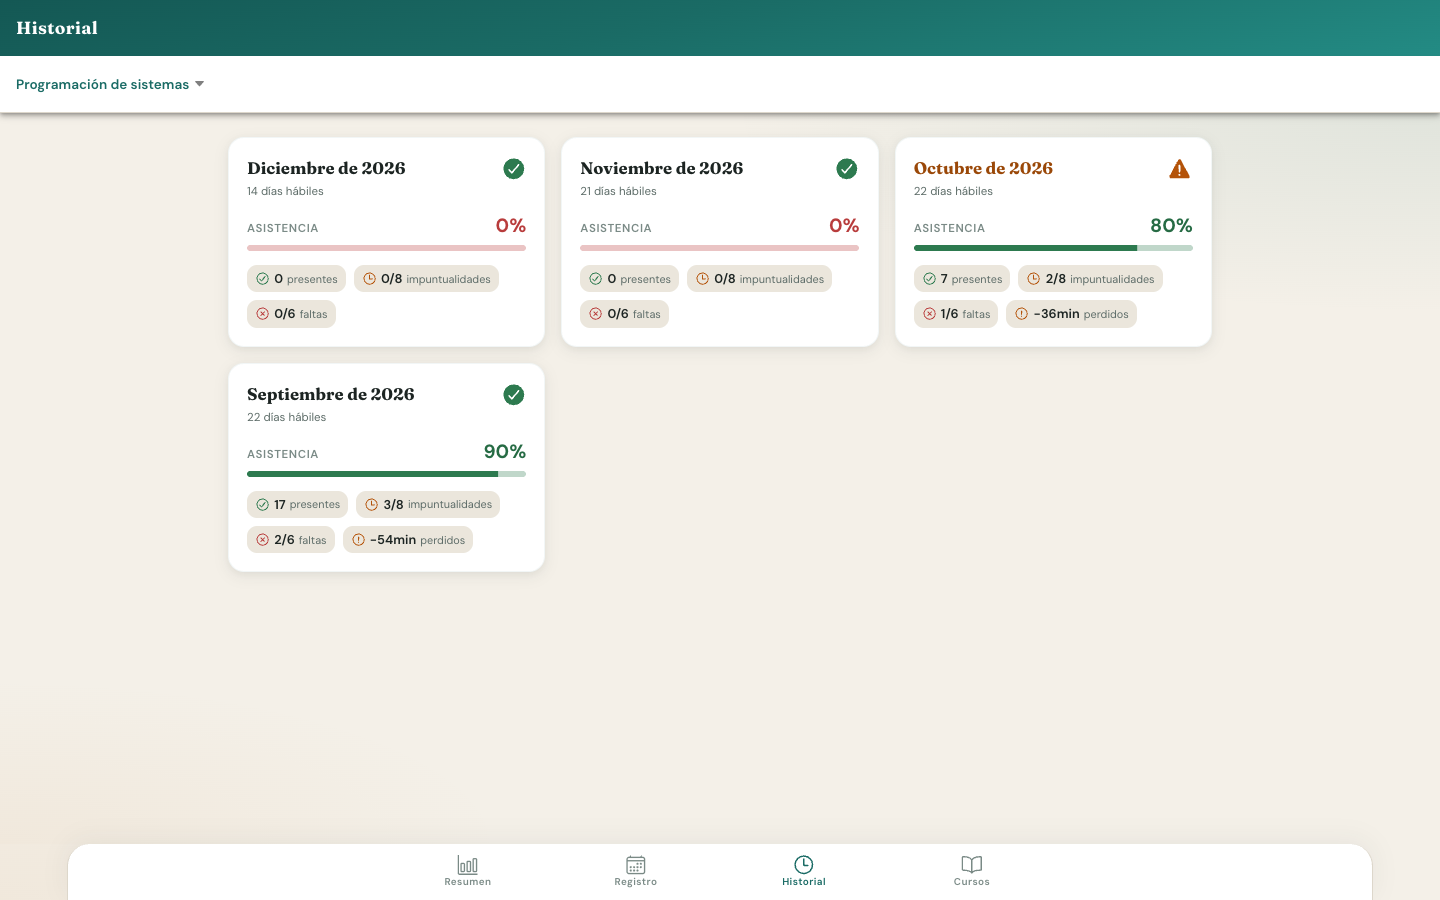This screenshot has width=1440, height=900.
Task: Click the Diciembre attendance progress bar
Action: [x=386, y=248]
